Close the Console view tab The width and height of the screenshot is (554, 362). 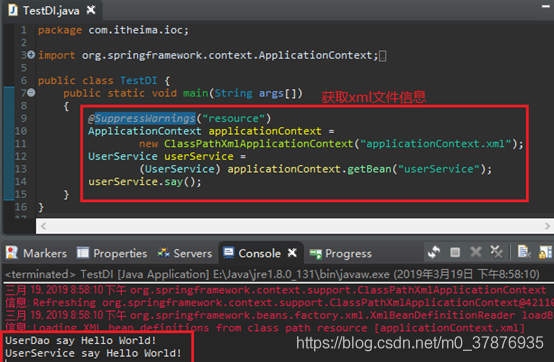click(292, 253)
